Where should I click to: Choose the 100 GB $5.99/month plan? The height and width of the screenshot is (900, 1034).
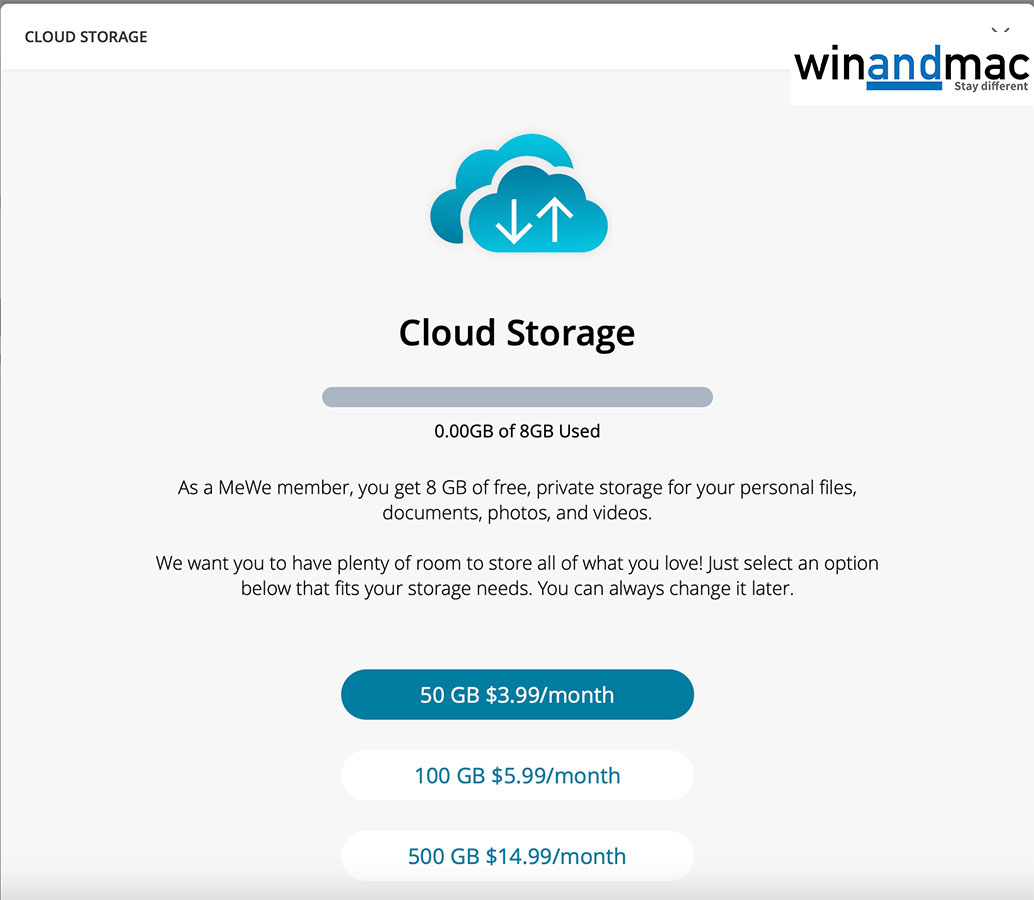(517, 776)
